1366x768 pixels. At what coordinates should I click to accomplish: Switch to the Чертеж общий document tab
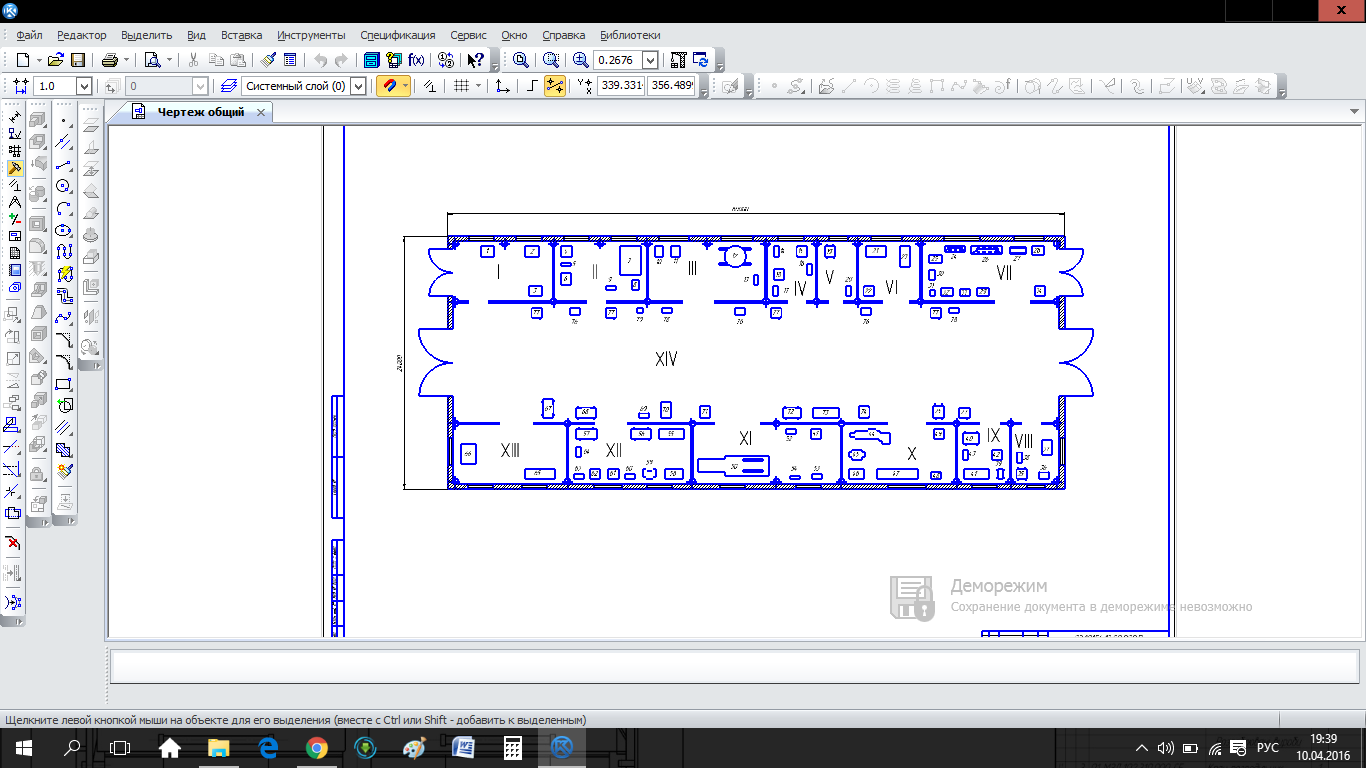200,112
